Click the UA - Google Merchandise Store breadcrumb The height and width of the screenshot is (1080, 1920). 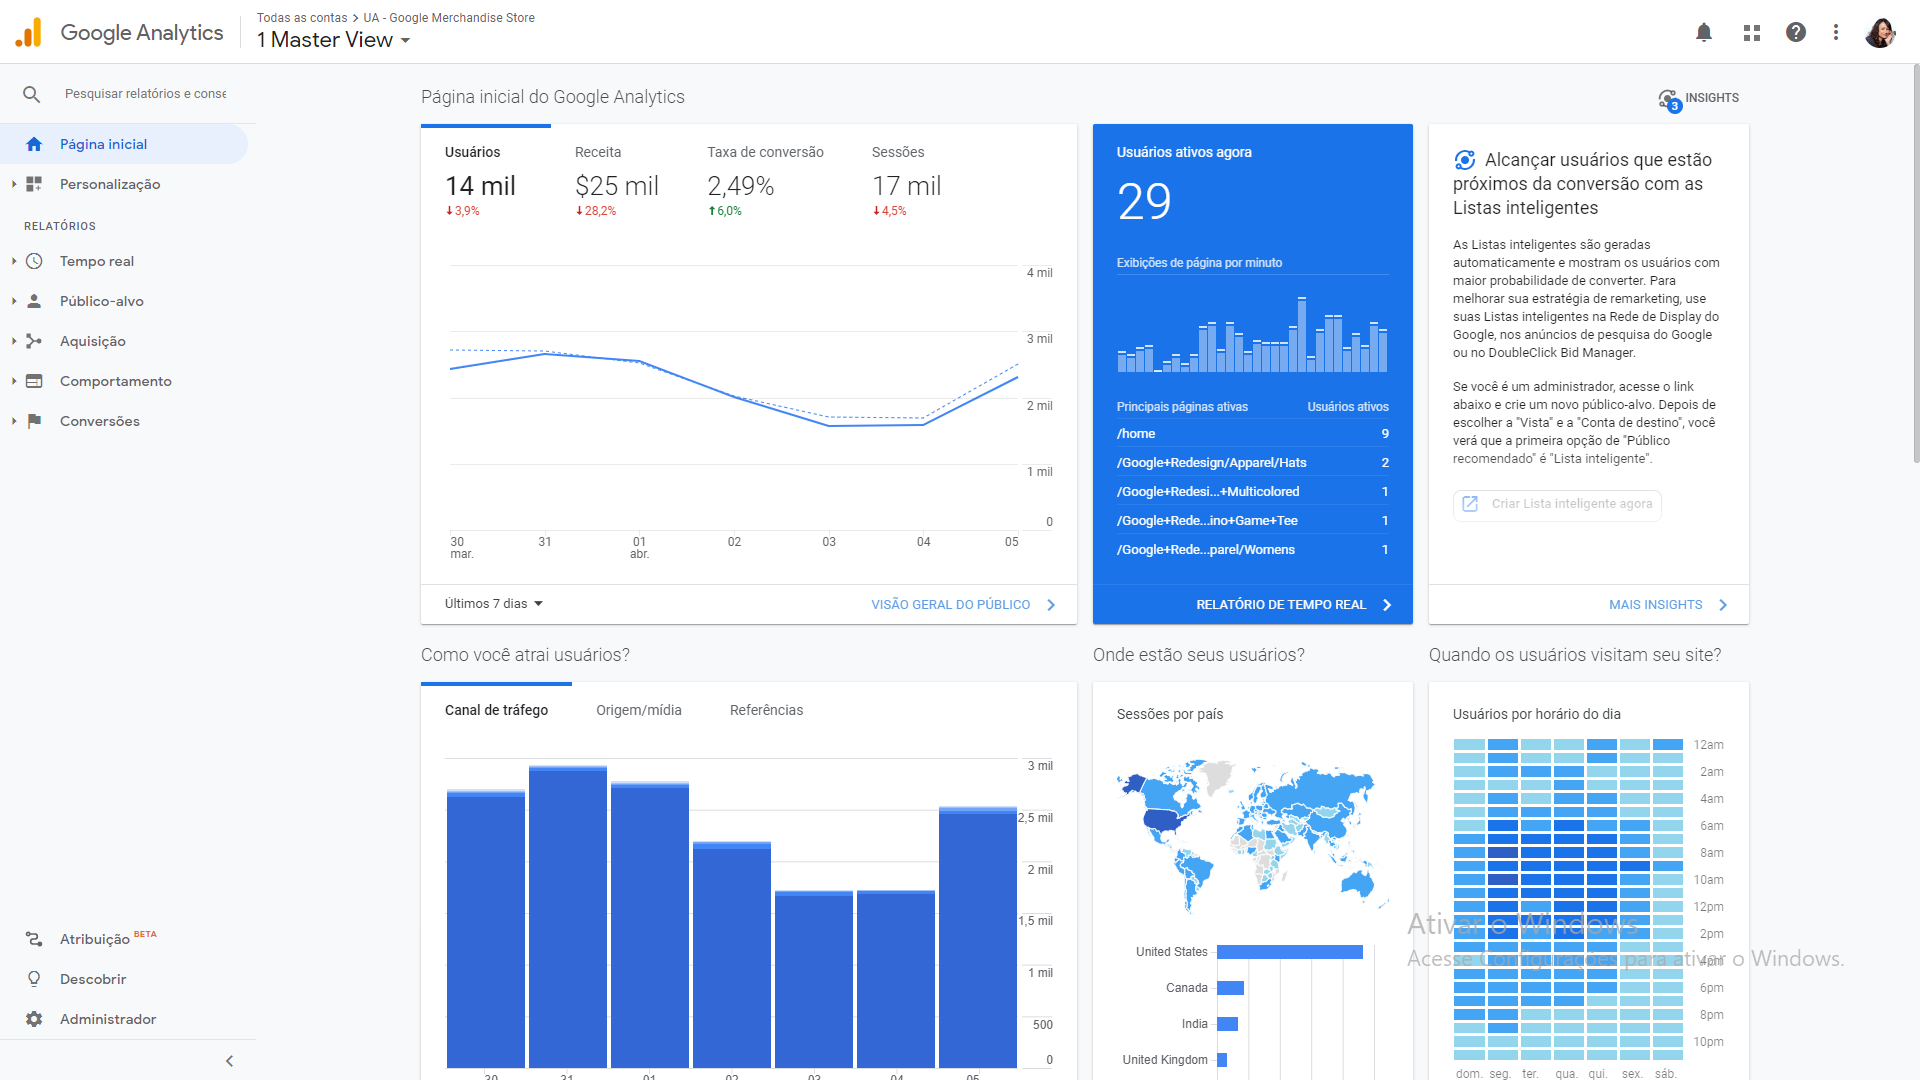(x=449, y=18)
